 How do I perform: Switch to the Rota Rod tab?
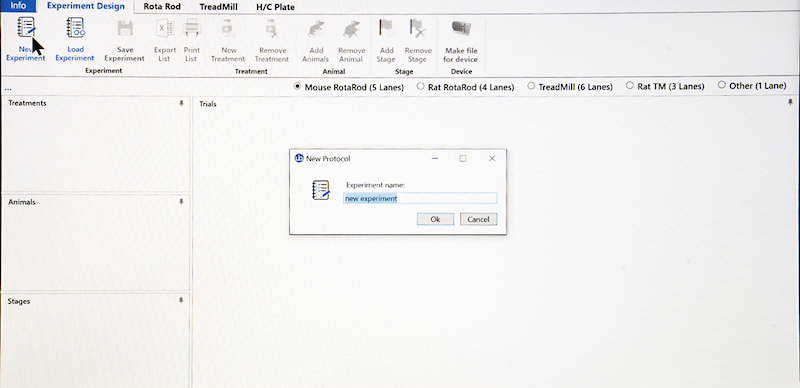coord(162,7)
